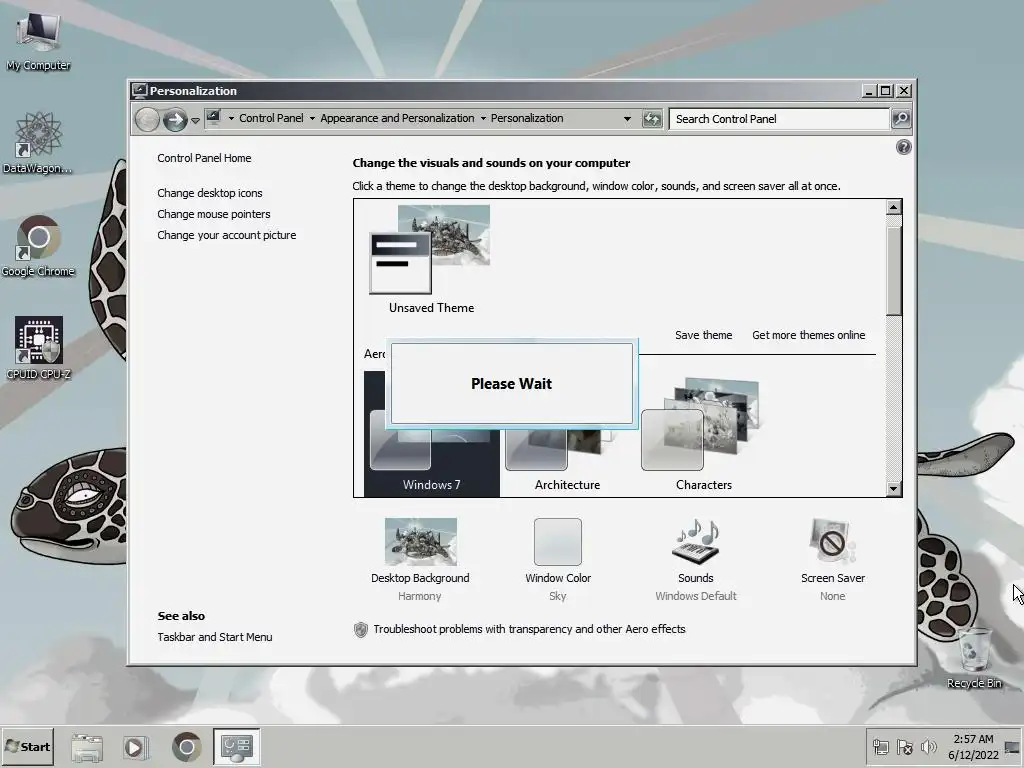This screenshot has height=768, width=1024.
Task: Open the Screen Saver settings
Action: tap(833, 560)
